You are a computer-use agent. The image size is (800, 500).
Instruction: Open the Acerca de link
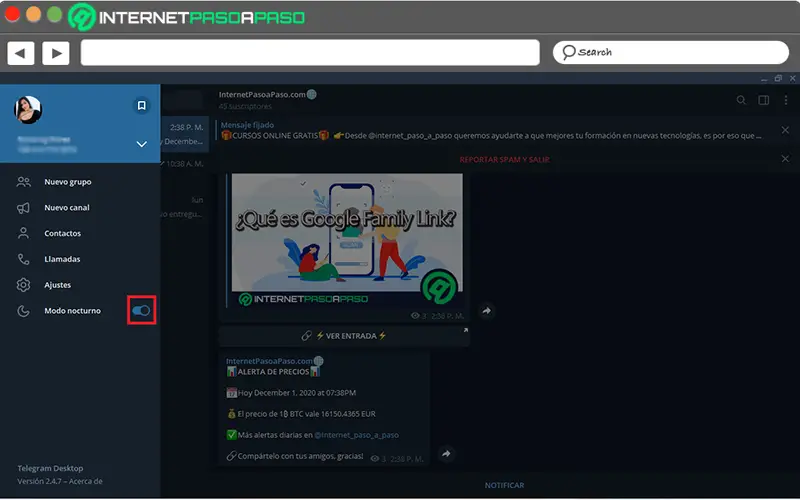(86, 481)
